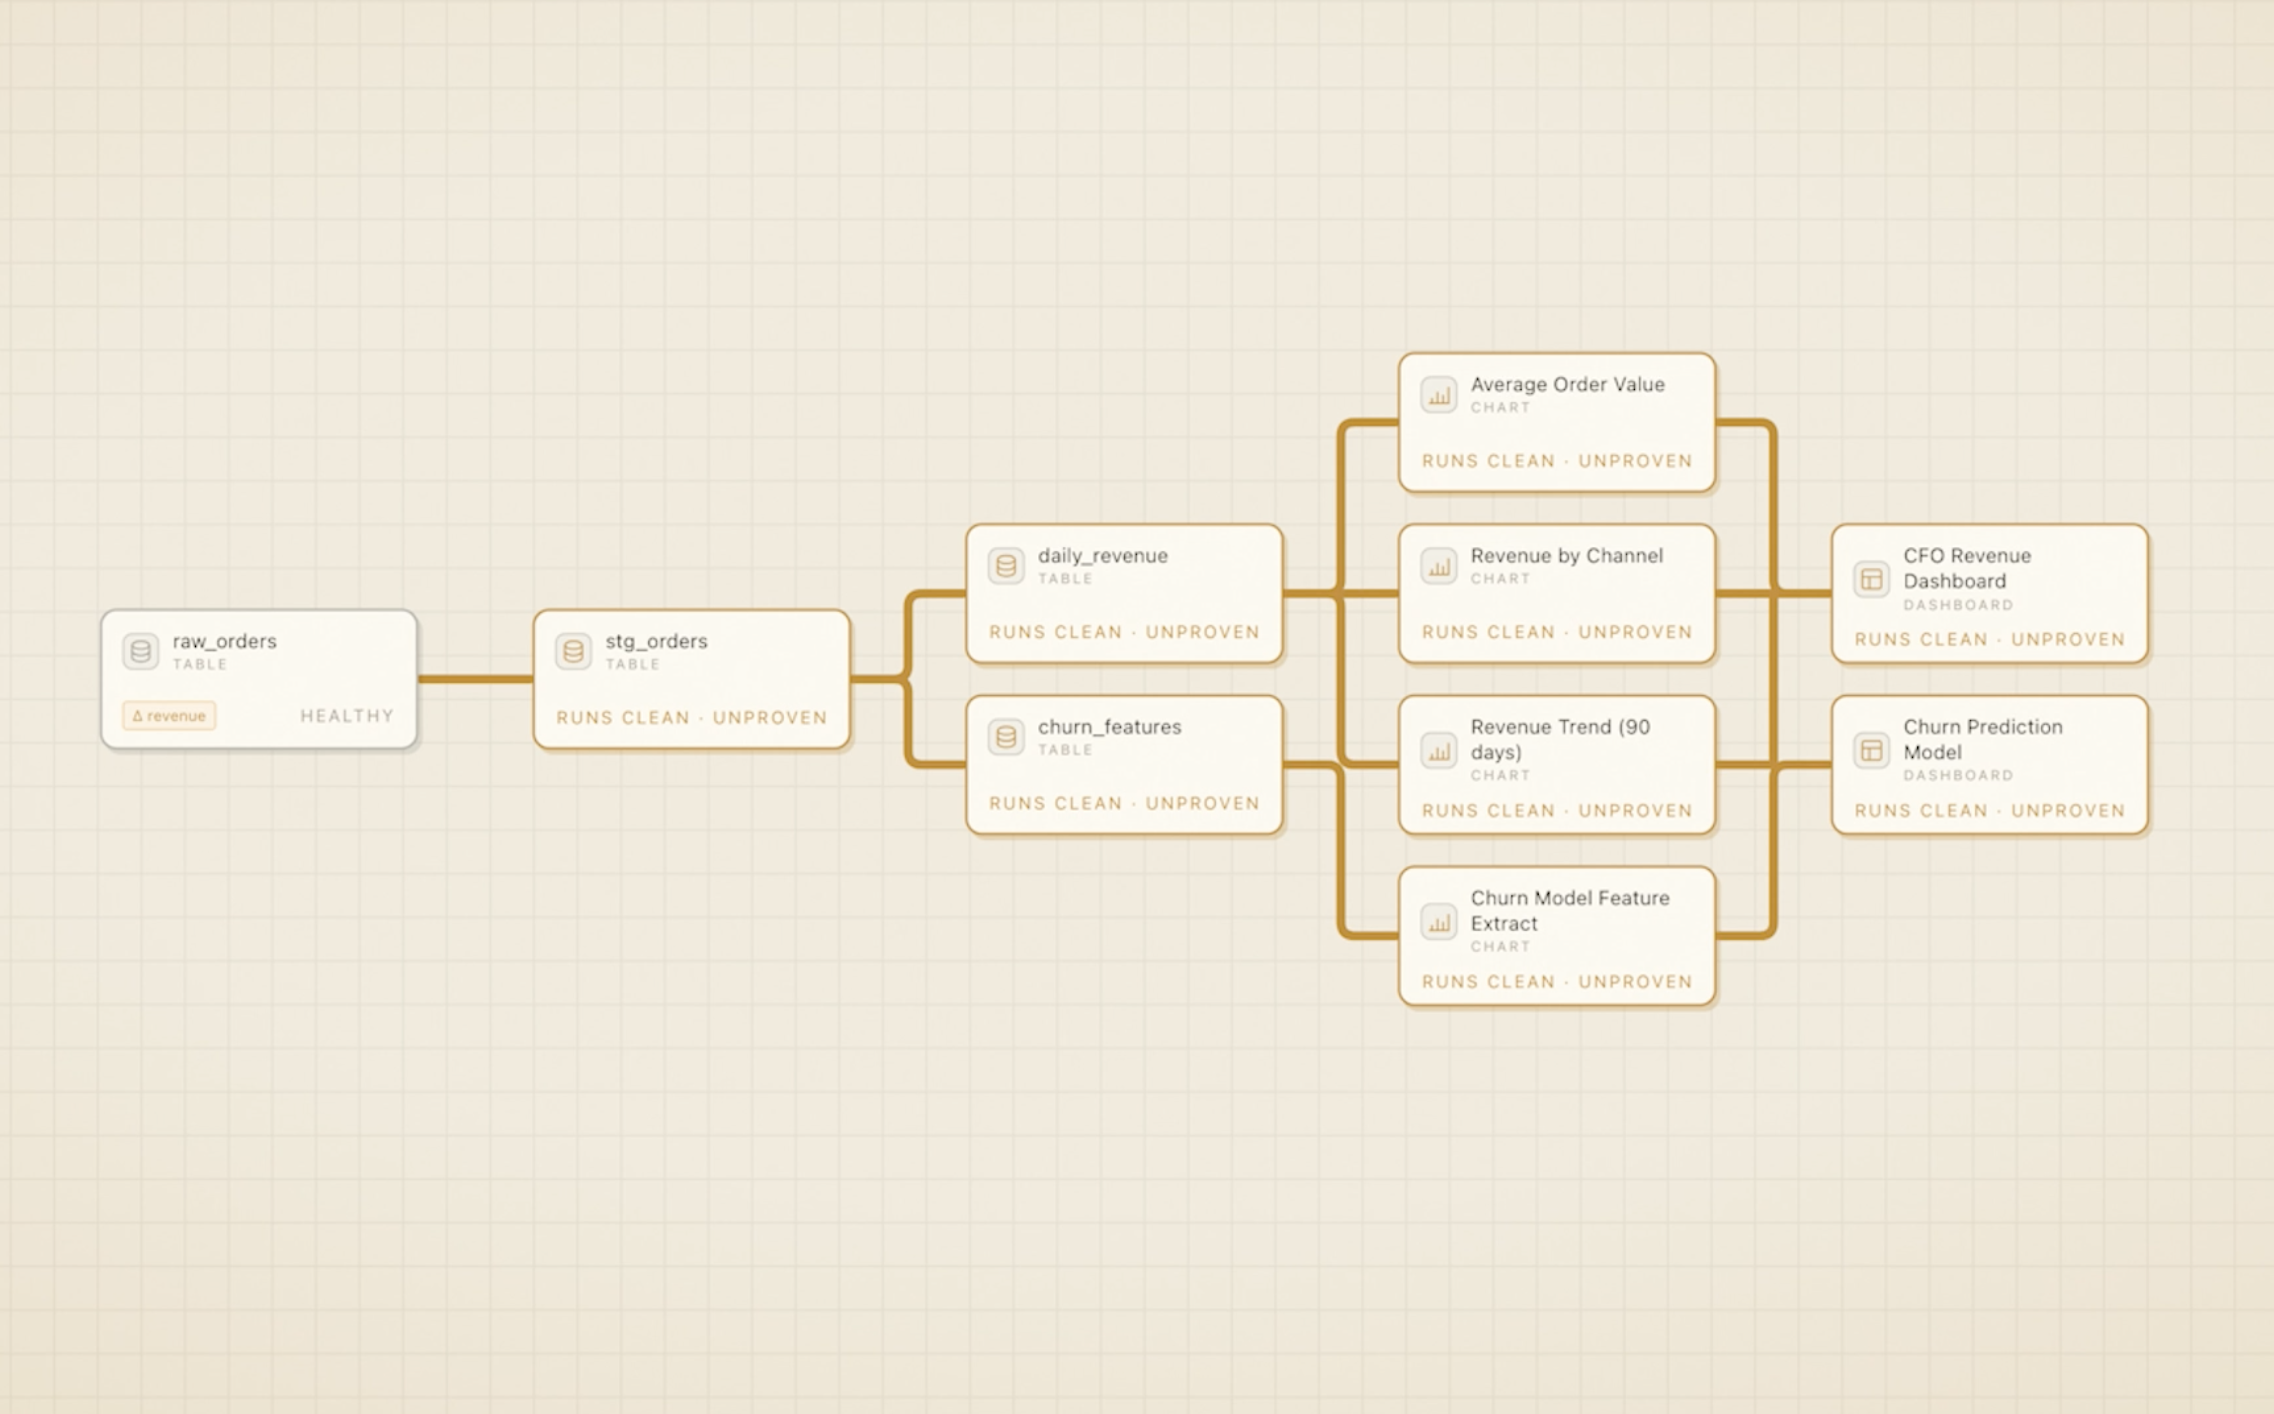
Task: Select the raw_orders node title
Action: [x=225, y=641]
